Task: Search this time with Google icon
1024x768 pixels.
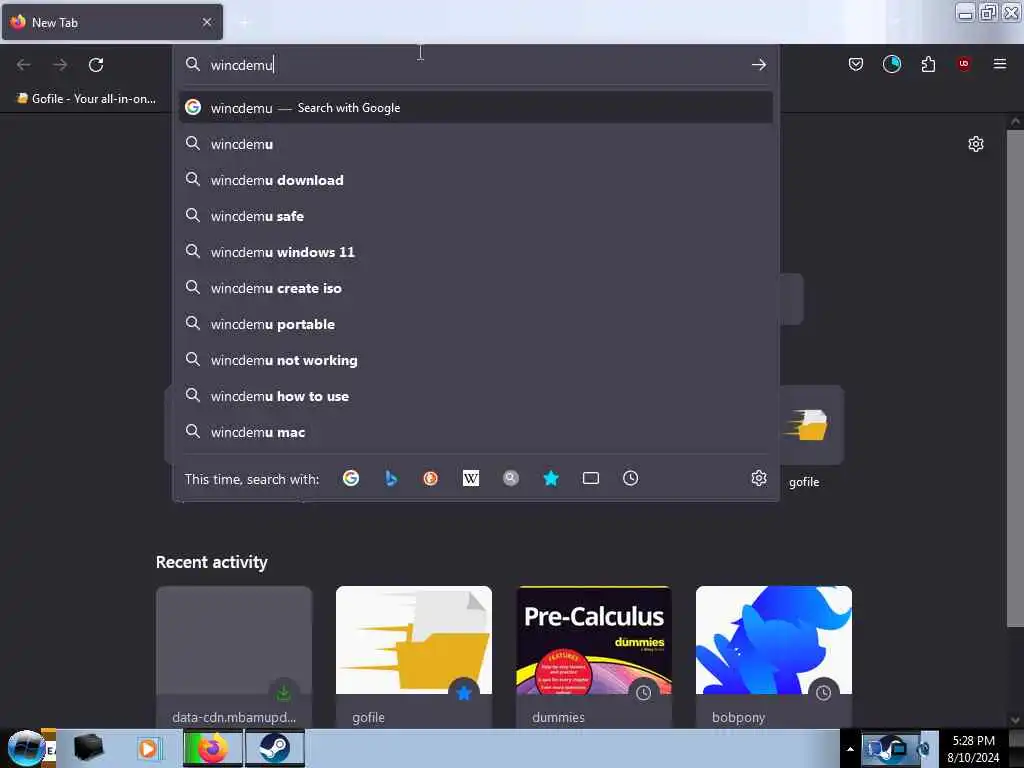Action: point(351,478)
